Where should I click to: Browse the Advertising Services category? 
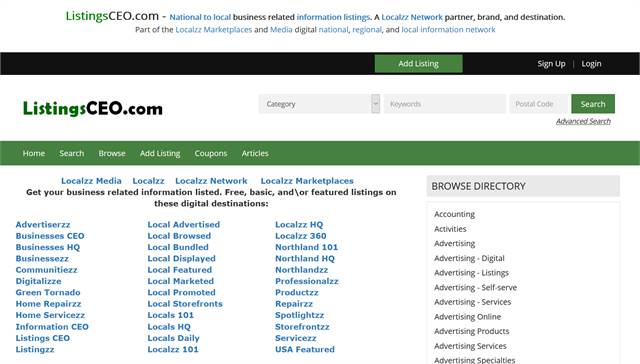(x=470, y=346)
